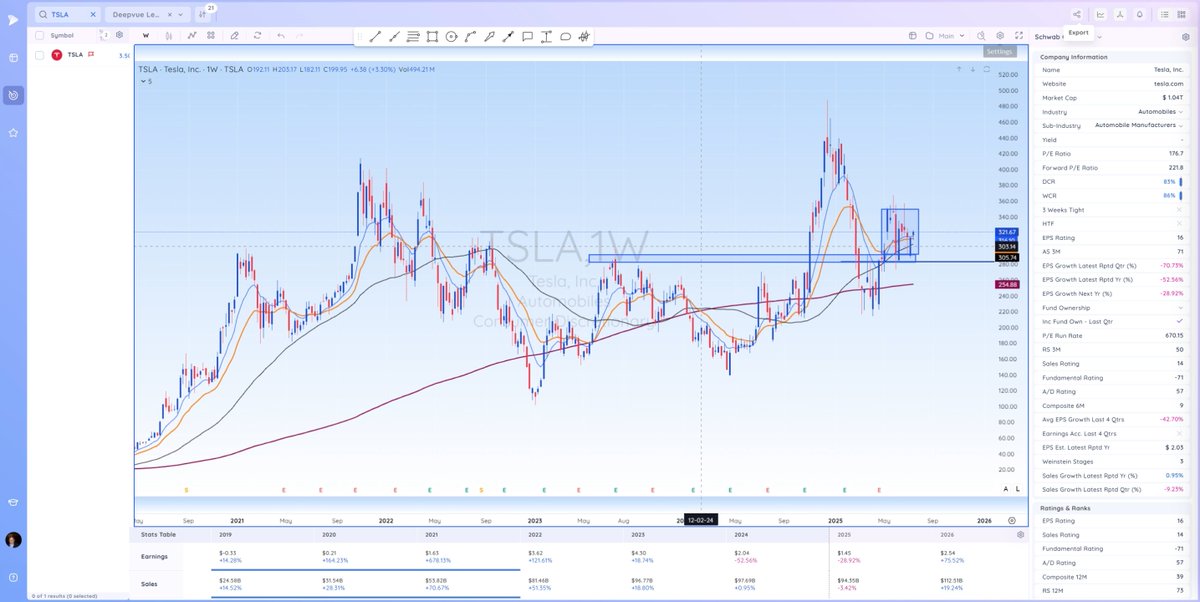Click the refresh chart icon

pos(258,35)
